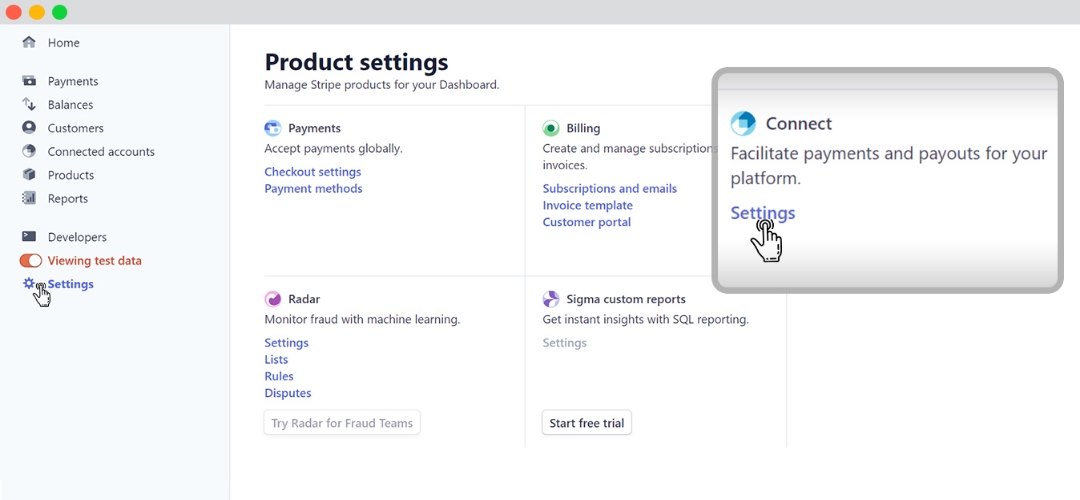Open the Invoice template link

[x=587, y=206]
